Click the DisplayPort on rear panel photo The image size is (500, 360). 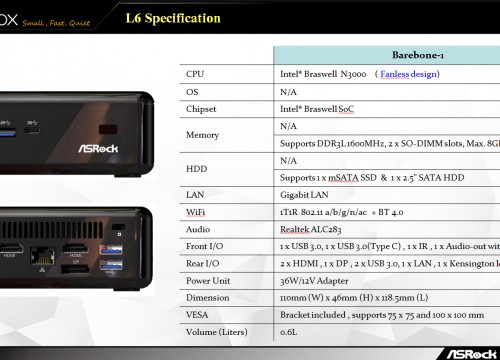coord(75,269)
